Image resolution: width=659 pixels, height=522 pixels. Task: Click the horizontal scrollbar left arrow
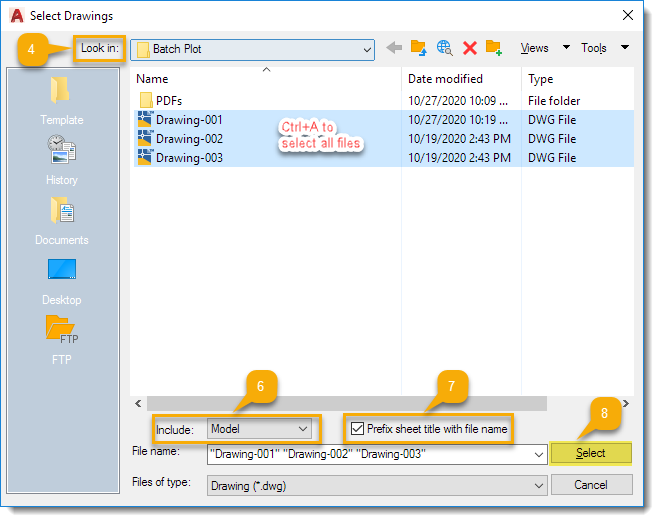(138, 403)
